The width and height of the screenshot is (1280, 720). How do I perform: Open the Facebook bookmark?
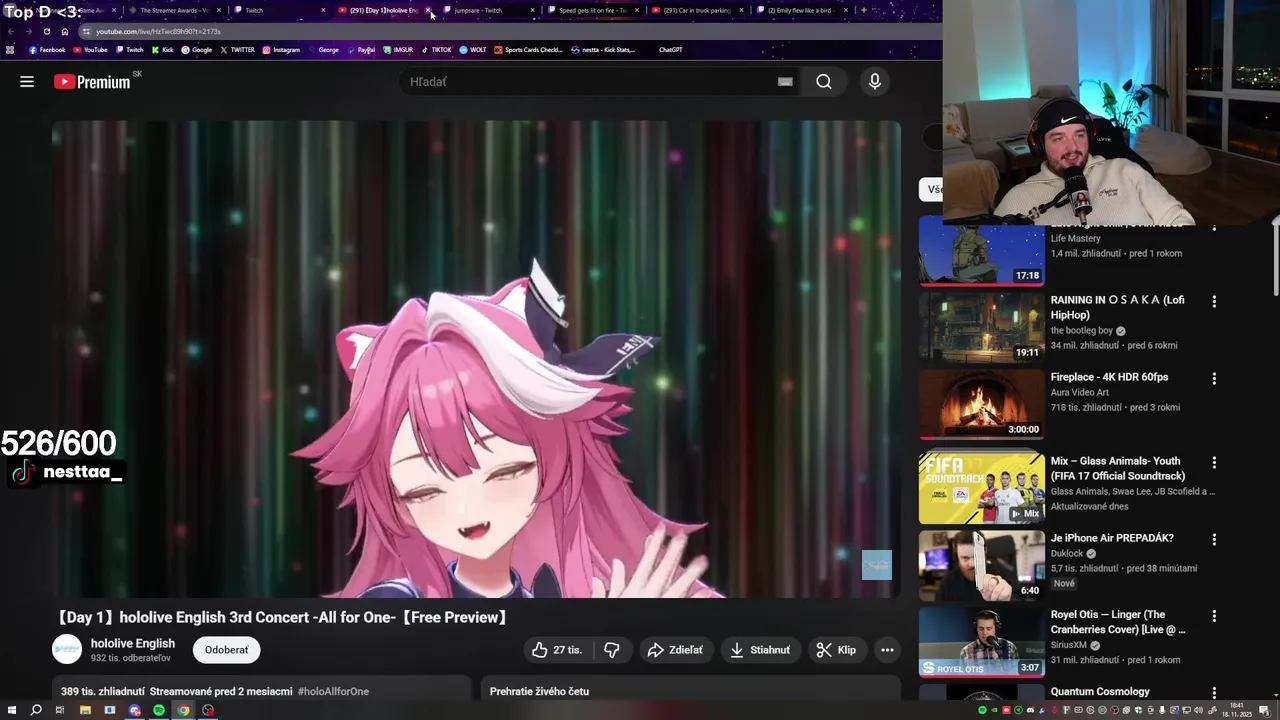point(47,50)
